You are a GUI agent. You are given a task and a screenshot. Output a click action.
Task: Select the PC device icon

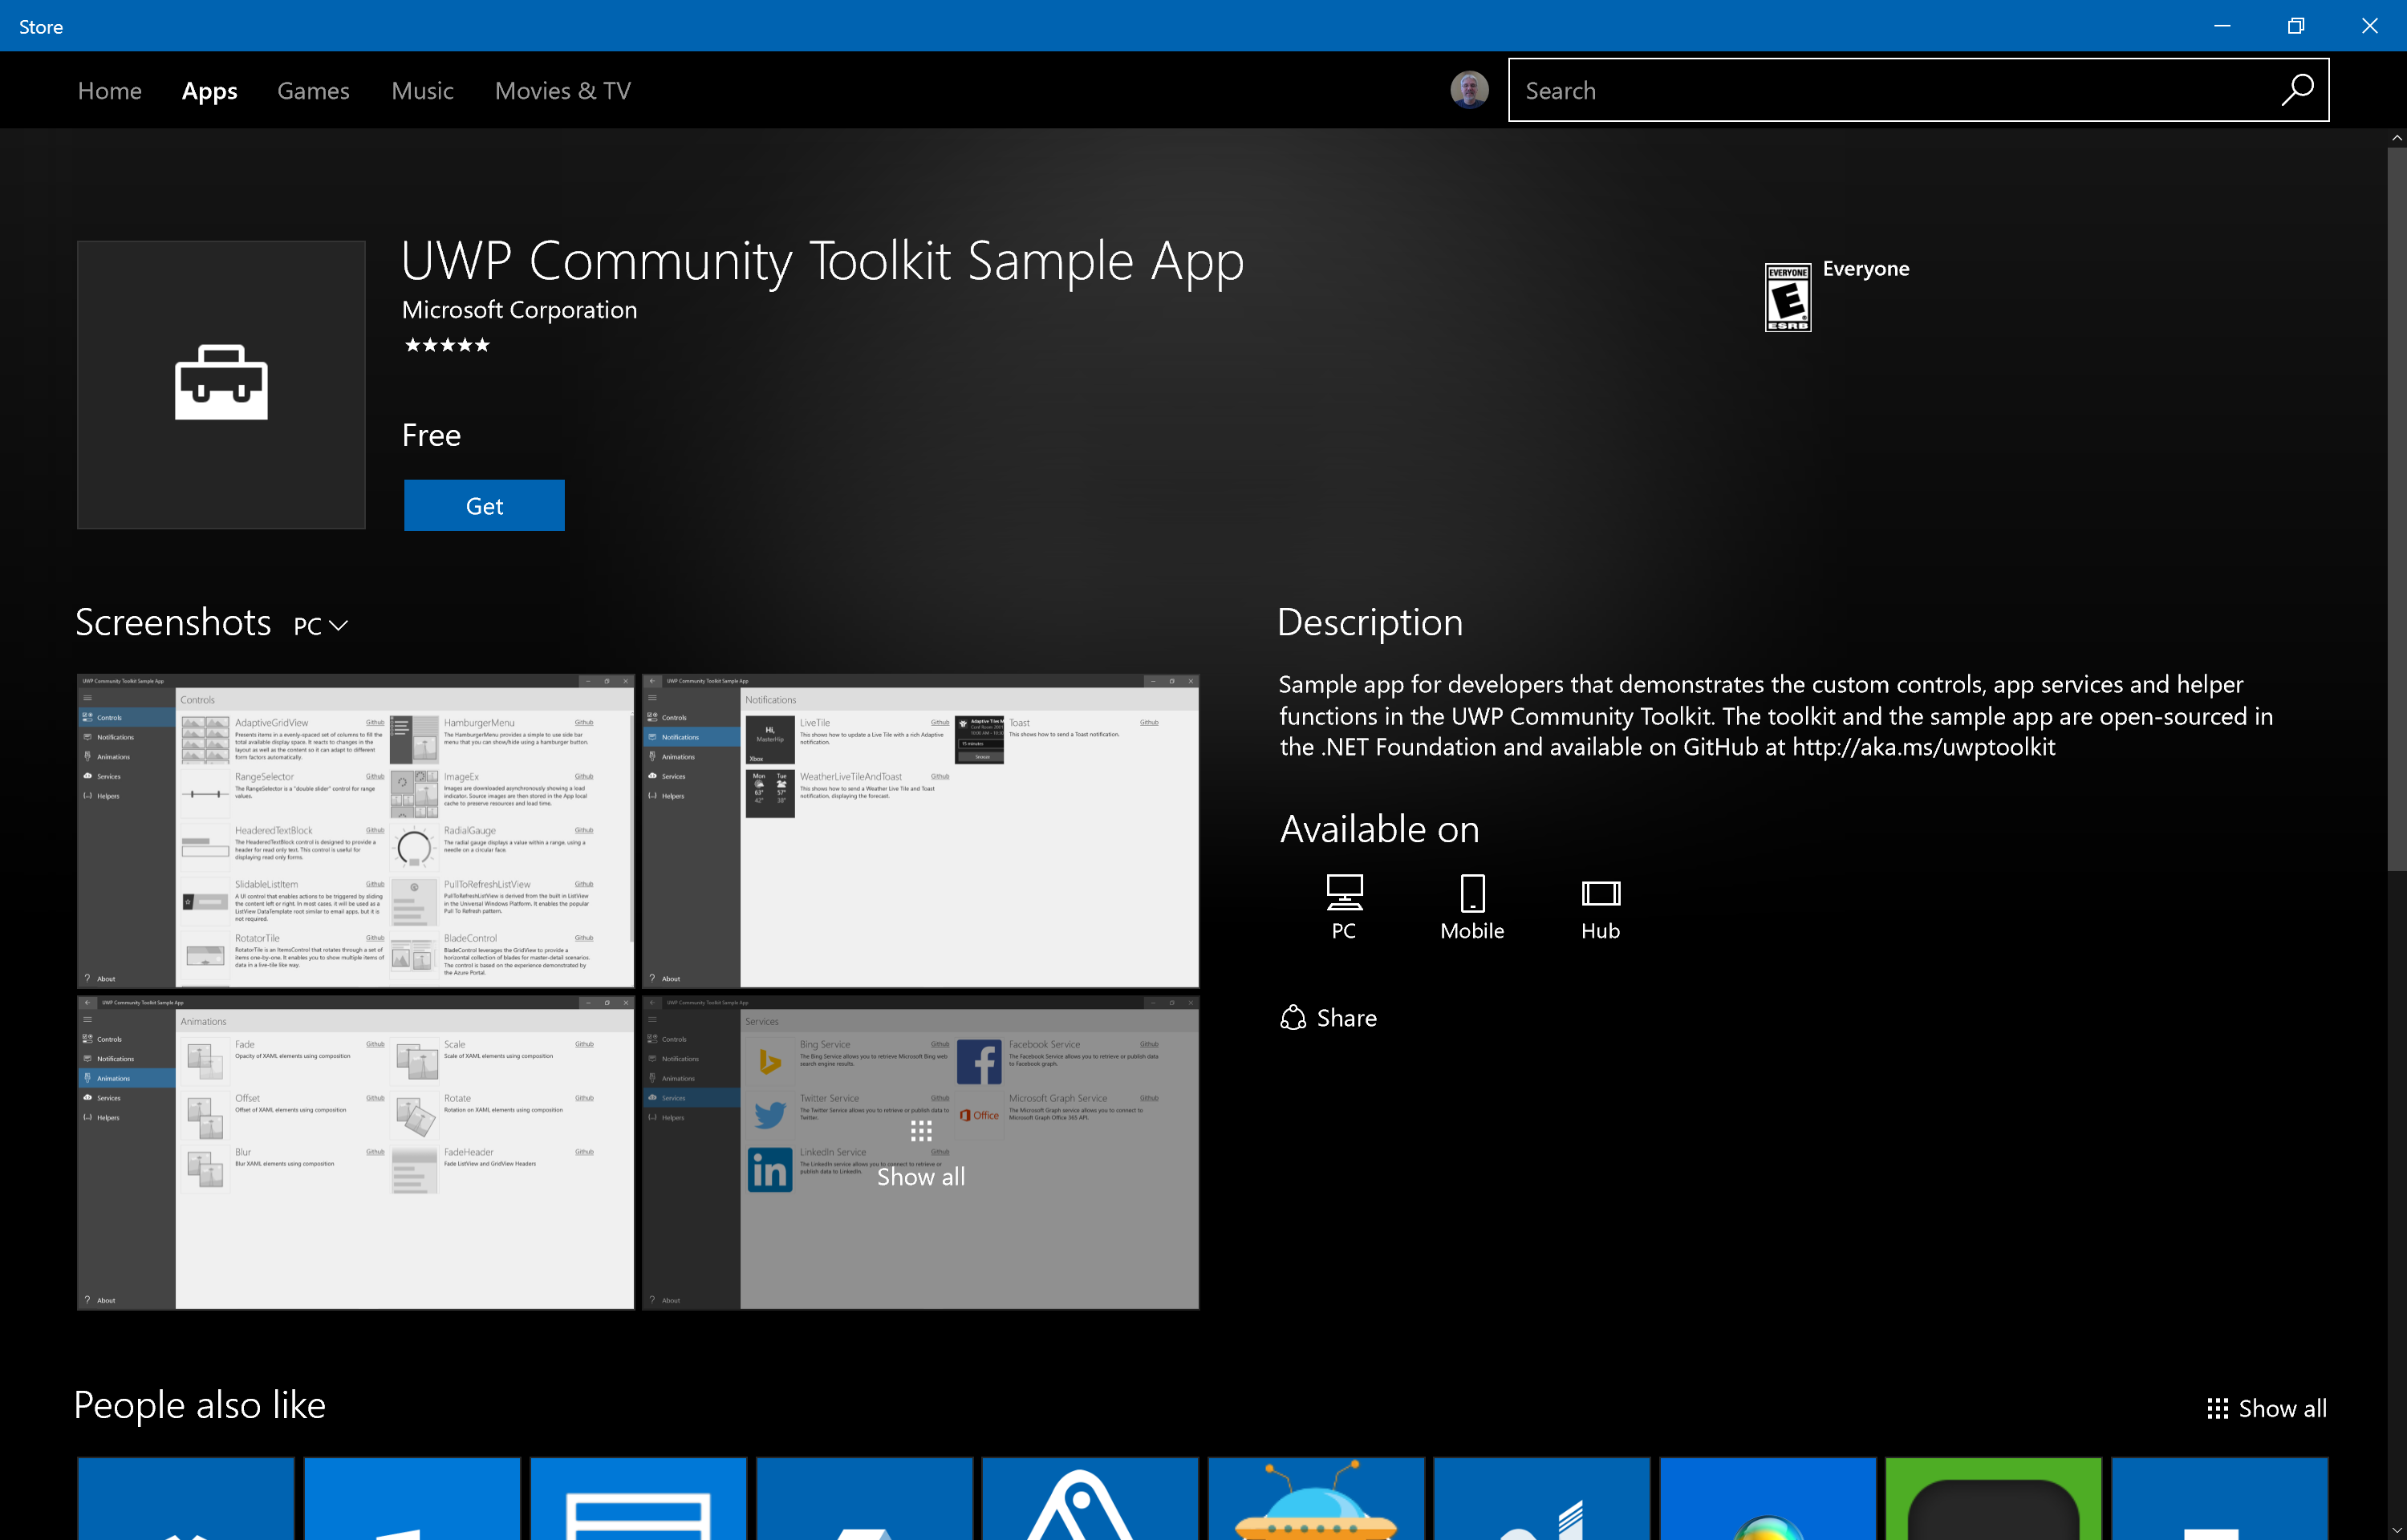(x=1343, y=892)
